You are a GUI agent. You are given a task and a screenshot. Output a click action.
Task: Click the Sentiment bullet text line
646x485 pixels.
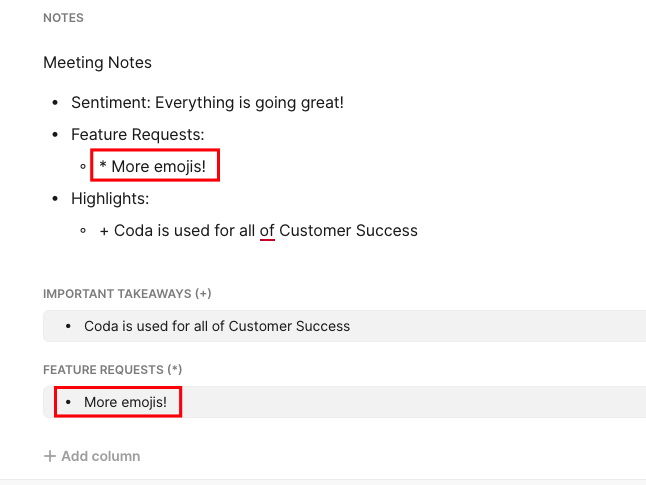click(207, 102)
